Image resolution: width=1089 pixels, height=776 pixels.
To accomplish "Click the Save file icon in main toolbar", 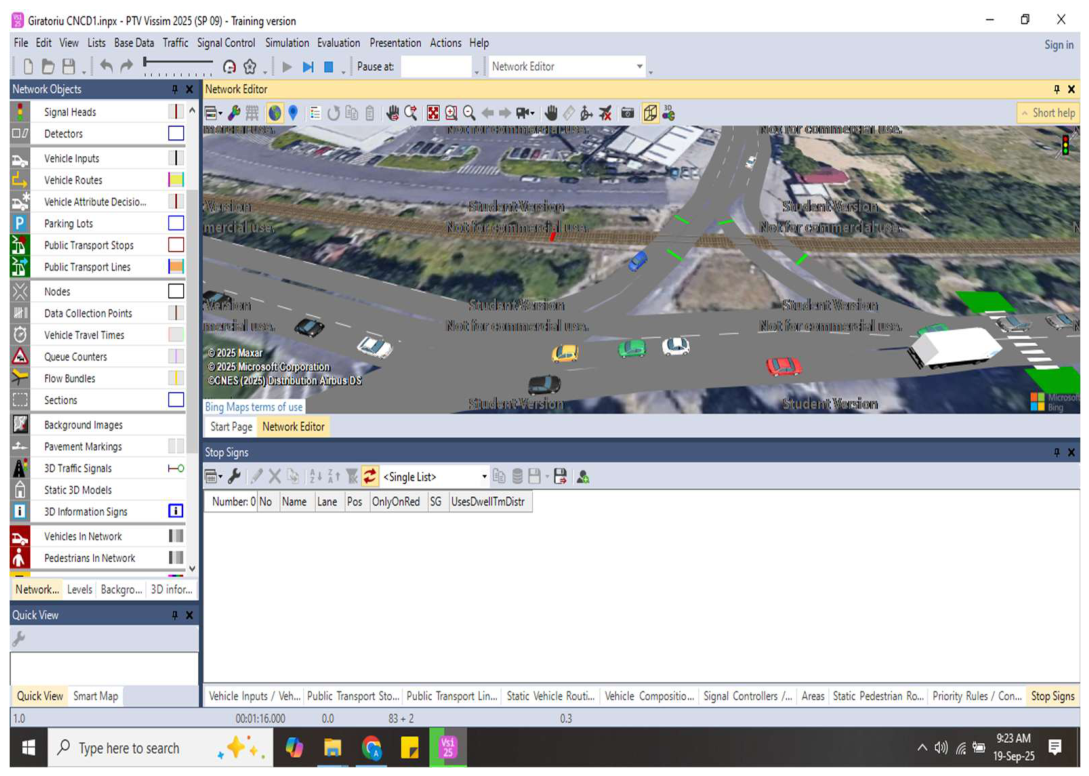I will click(x=69, y=67).
